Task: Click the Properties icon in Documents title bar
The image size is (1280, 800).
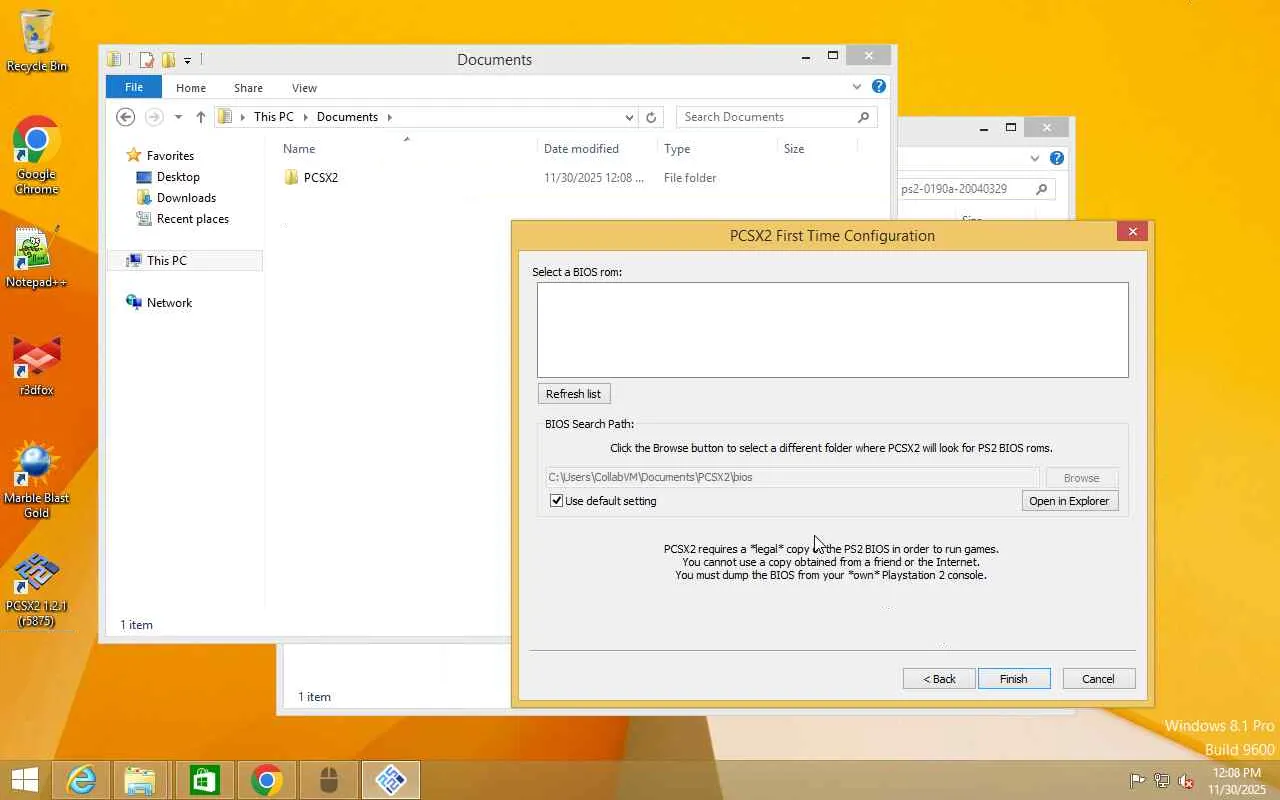Action: point(147,60)
